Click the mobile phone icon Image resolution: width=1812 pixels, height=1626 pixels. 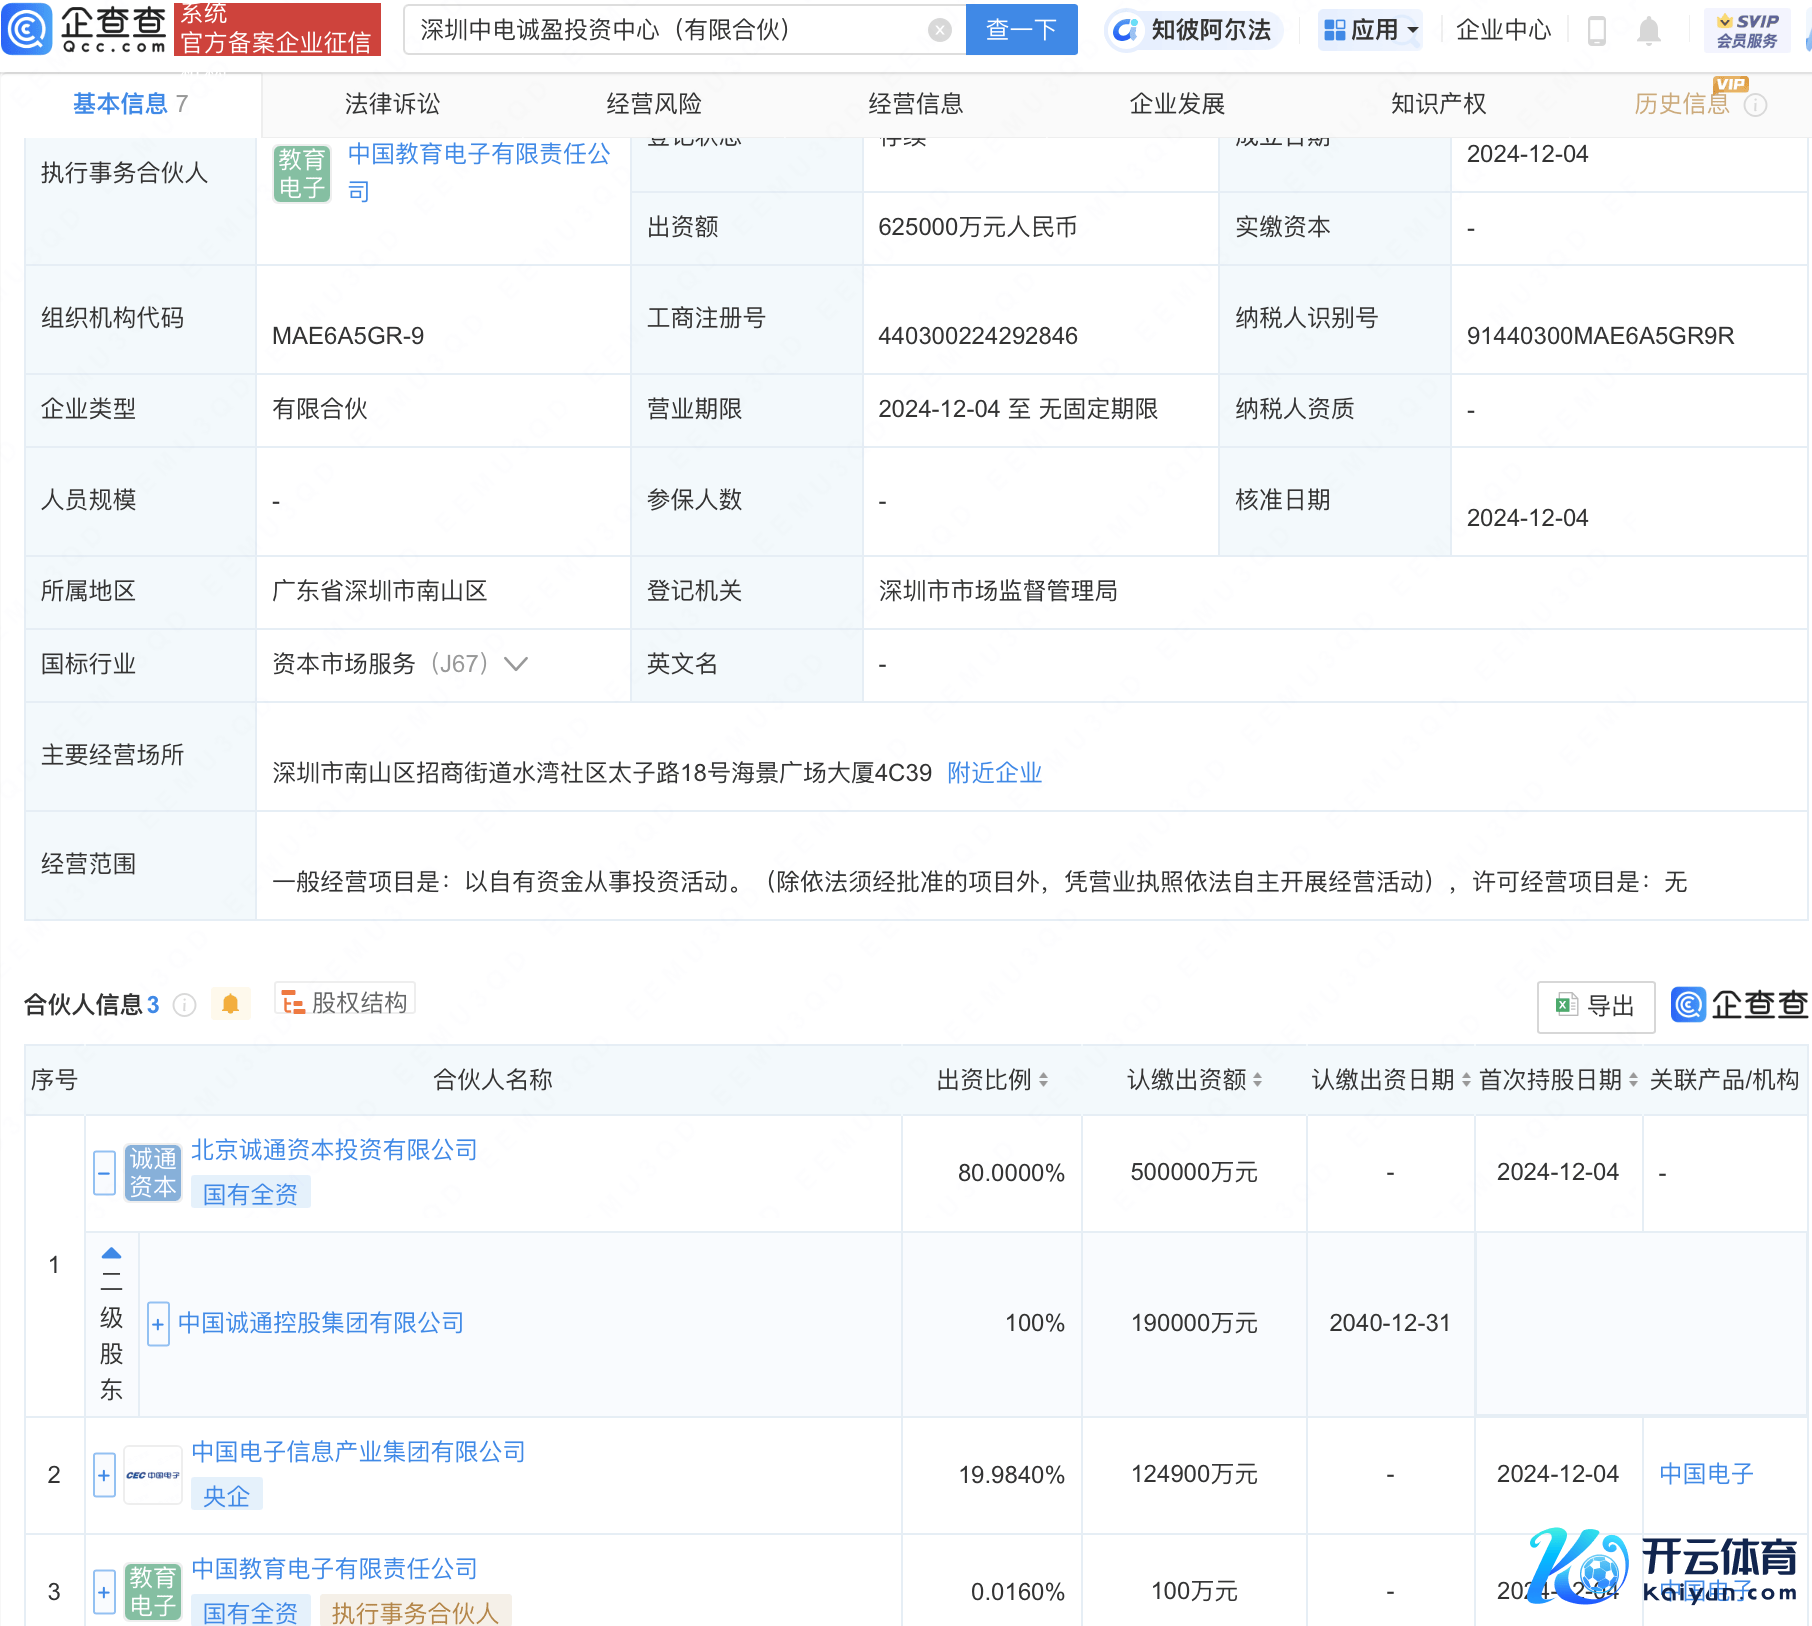pos(1597,31)
